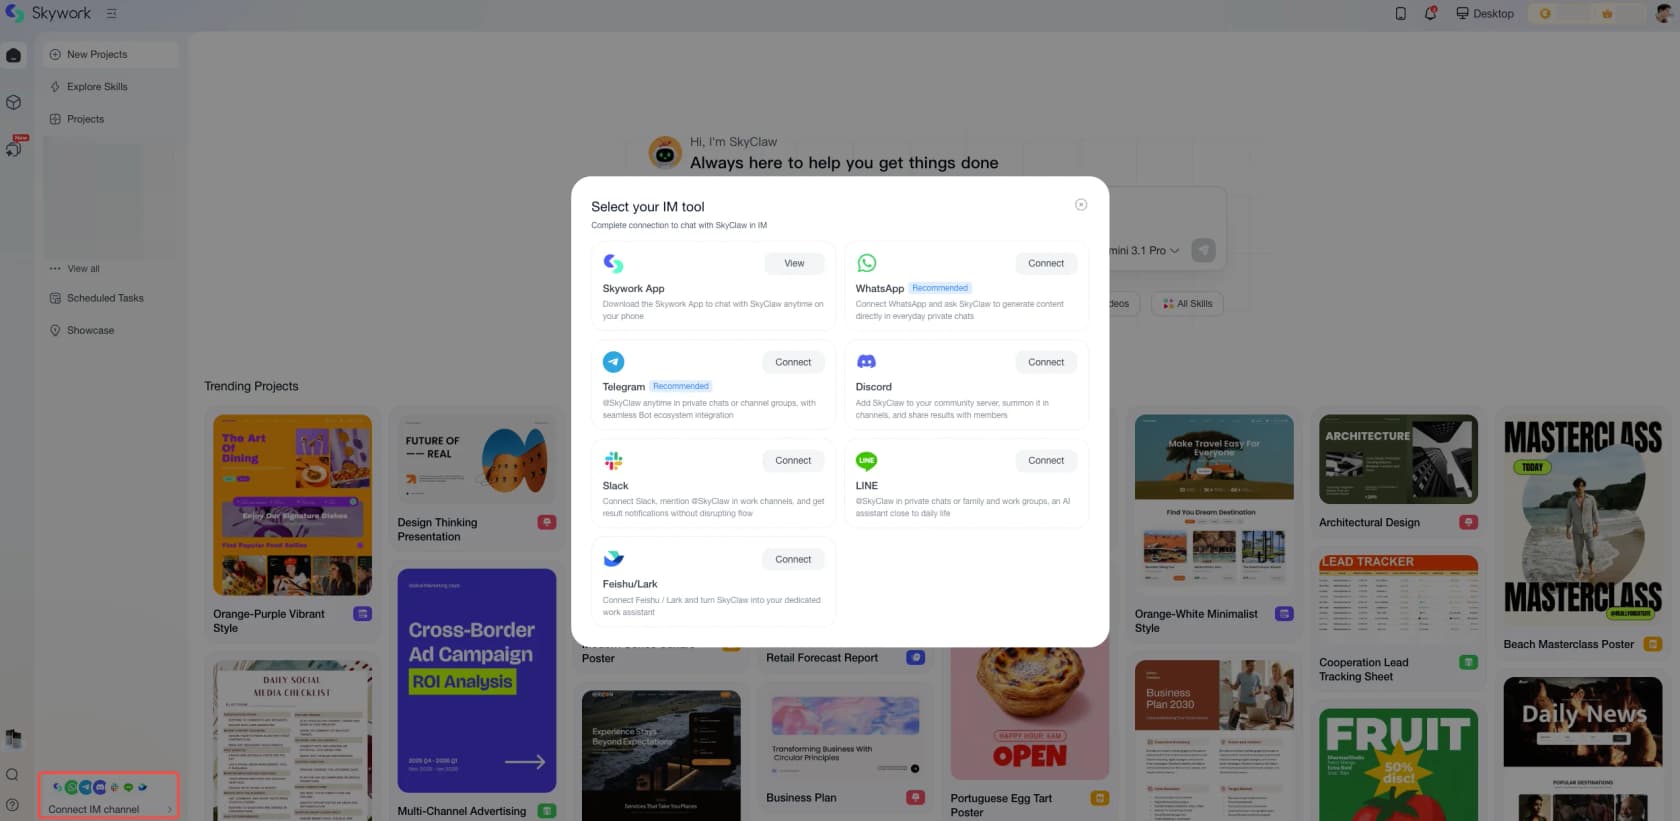
Task: Open the Beach Masterclass Poster thumbnail
Action: tap(1583, 521)
